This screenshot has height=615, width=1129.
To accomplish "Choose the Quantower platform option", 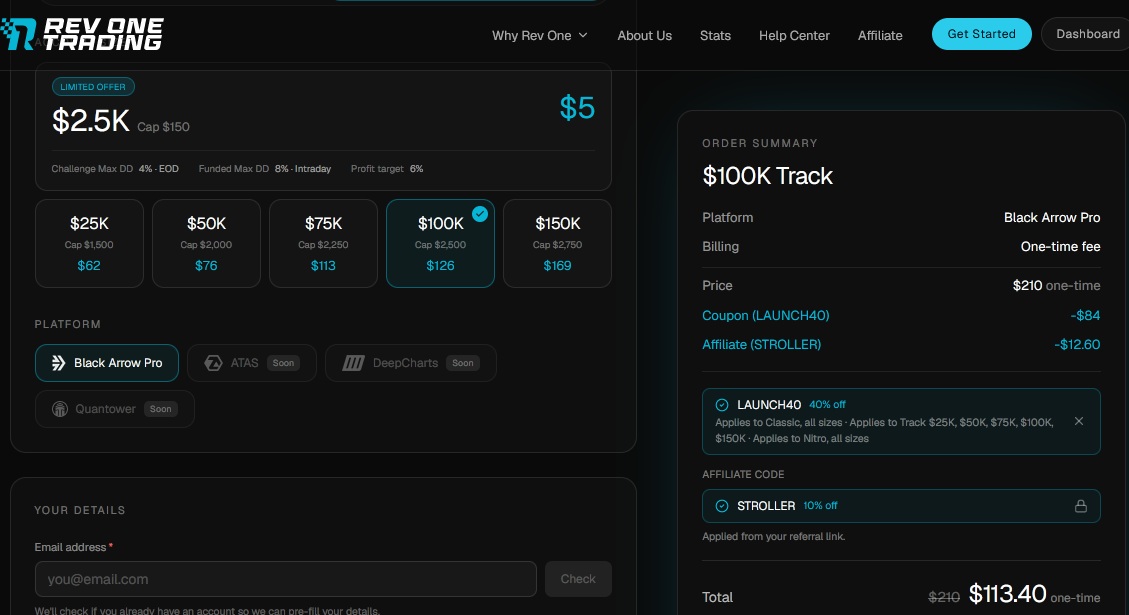I will coord(114,409).
